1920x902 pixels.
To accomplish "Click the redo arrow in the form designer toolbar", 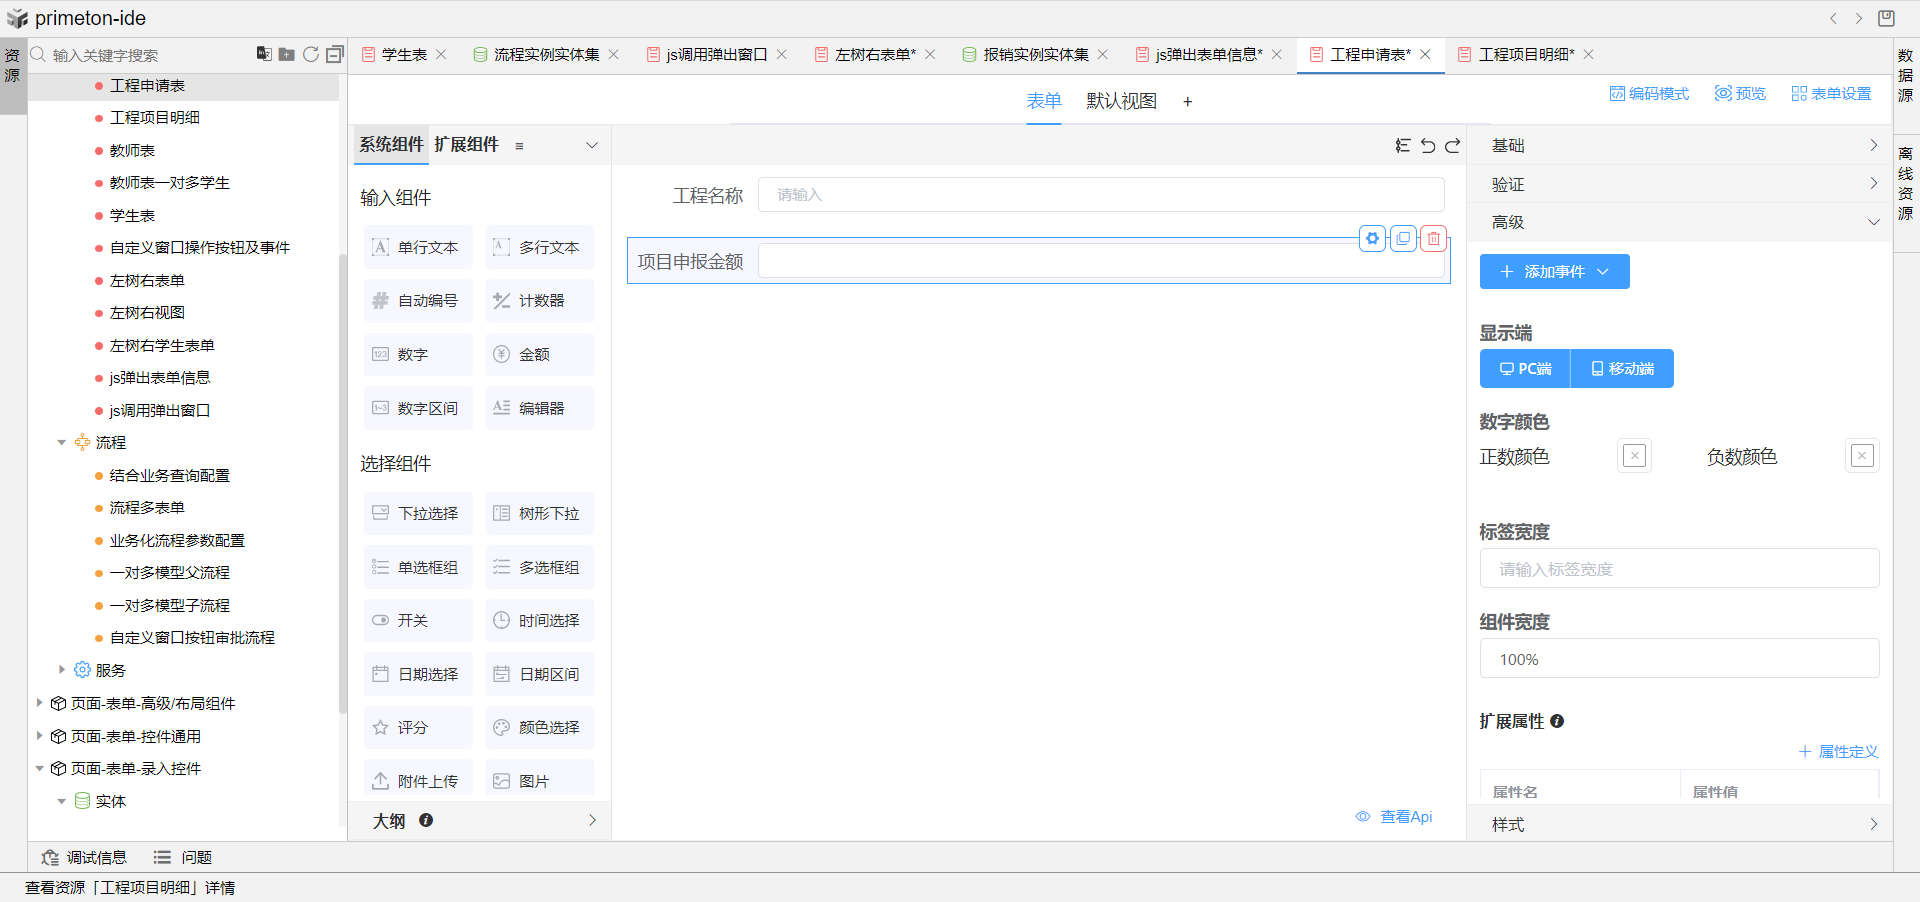I will [x=1453, y=146].
